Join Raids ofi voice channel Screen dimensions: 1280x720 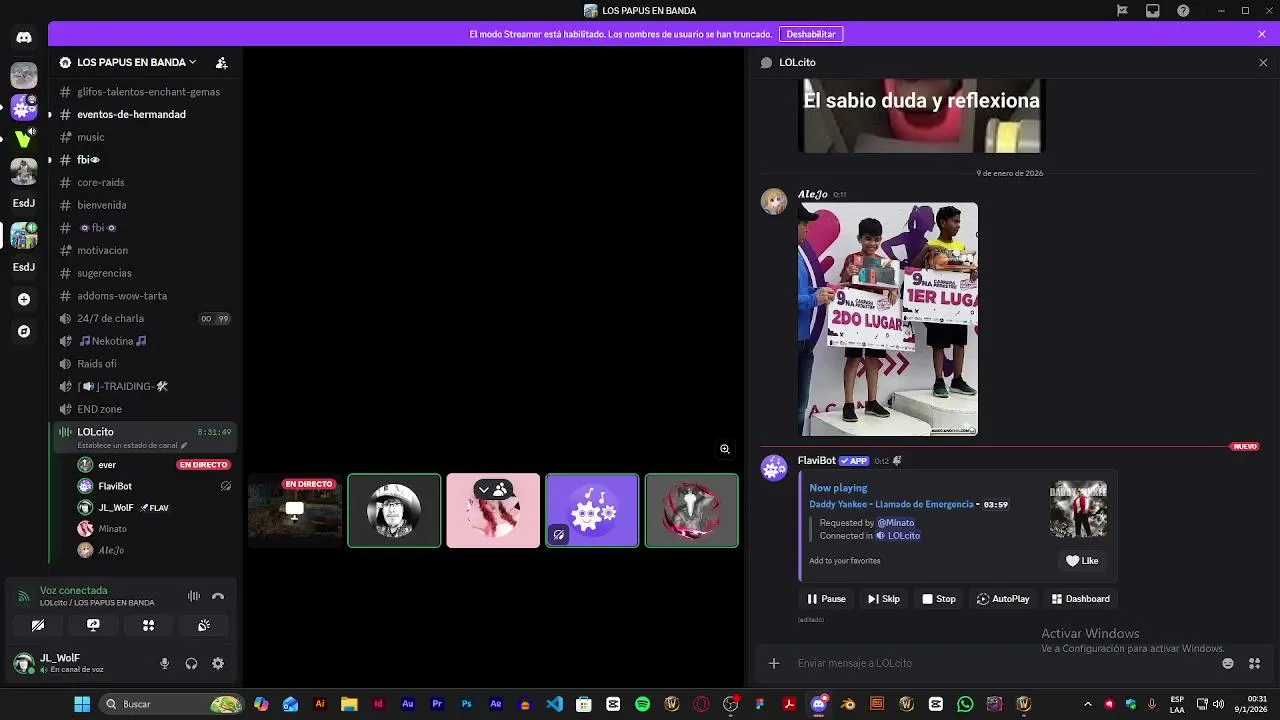tap(143, 364)
